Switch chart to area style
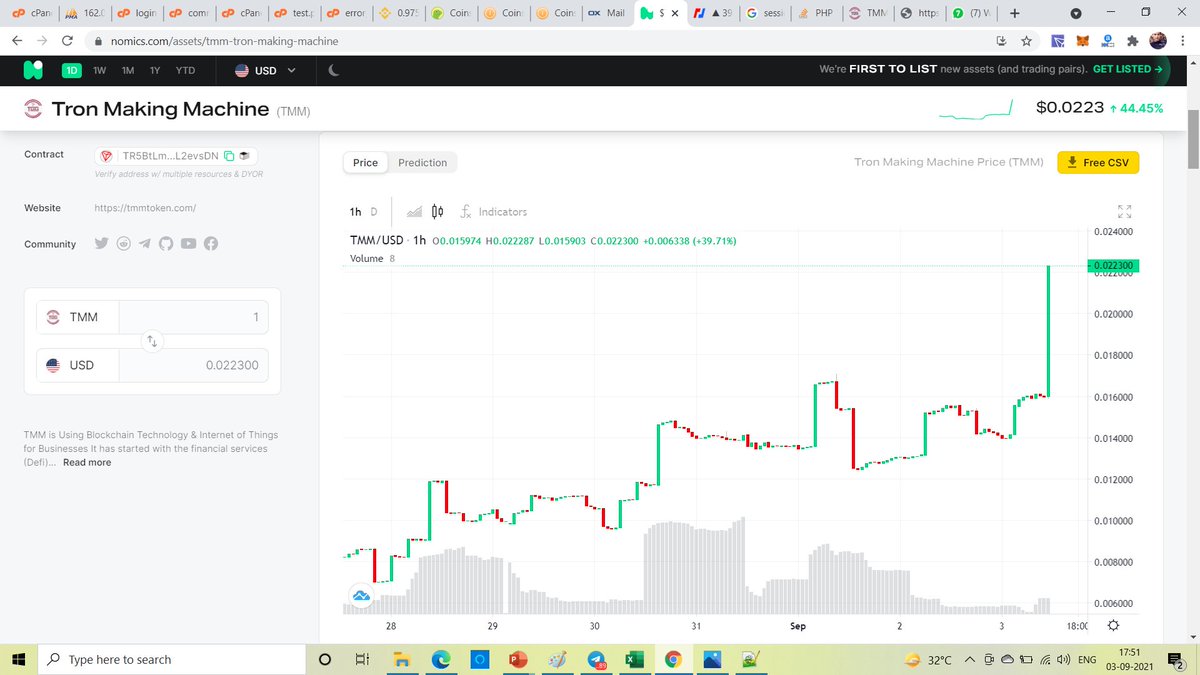Image resolution: width=1200 pixels, height=675 pixels. [x=414, y=211]
